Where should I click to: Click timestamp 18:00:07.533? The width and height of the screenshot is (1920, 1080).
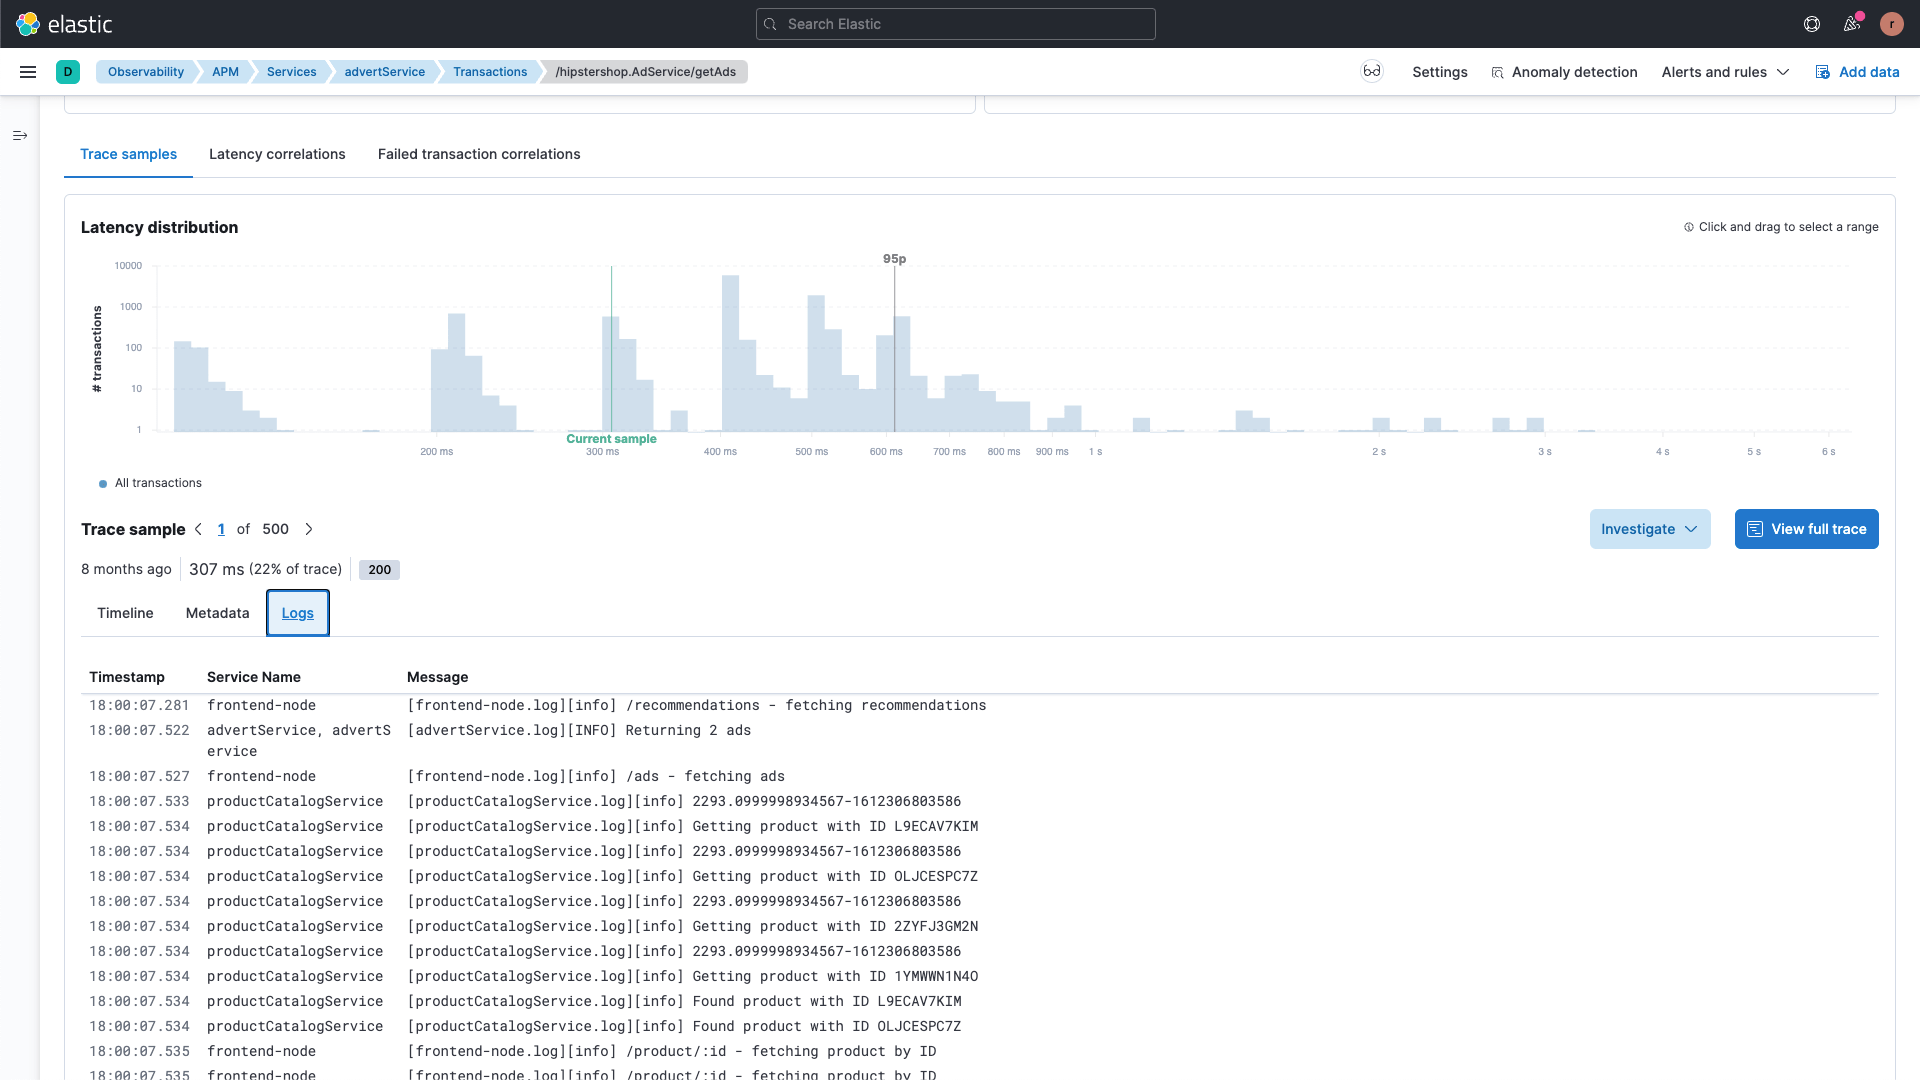(139, 801)
